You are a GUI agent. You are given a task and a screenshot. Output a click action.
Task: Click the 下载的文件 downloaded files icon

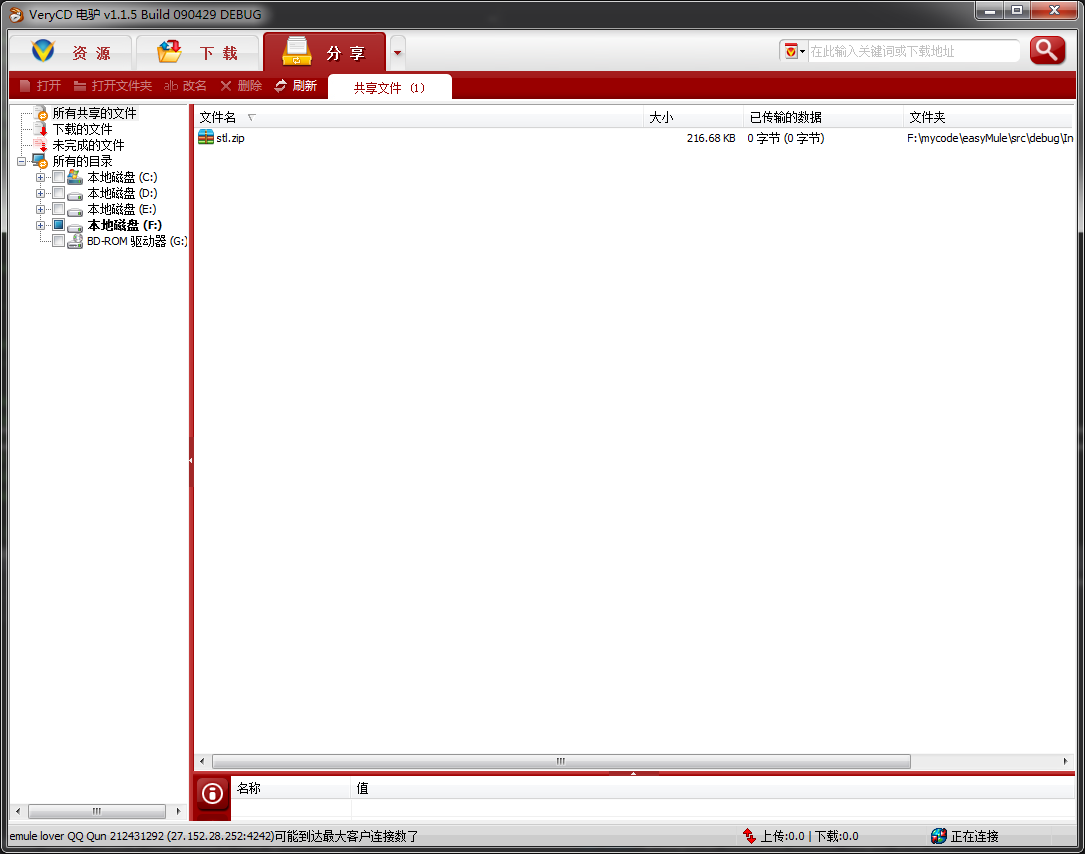pos(41,129)
